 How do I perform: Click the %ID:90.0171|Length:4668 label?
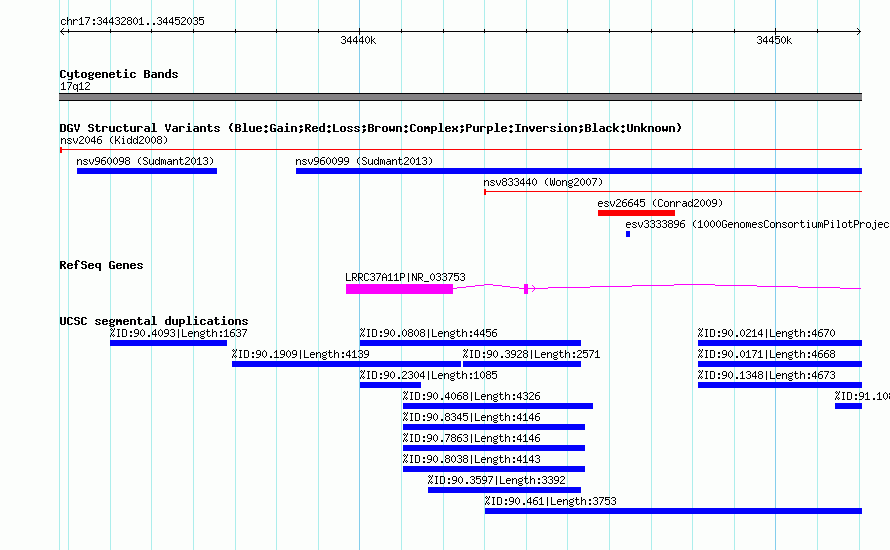click(x=766, y=354)
